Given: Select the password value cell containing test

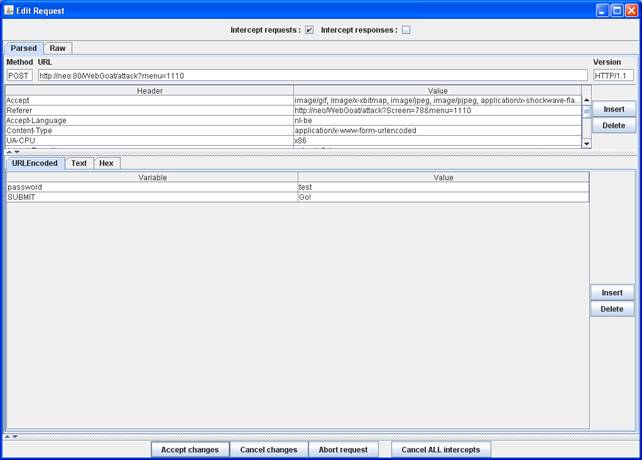Looking at the screenshot, I should (x=442, y=187).
